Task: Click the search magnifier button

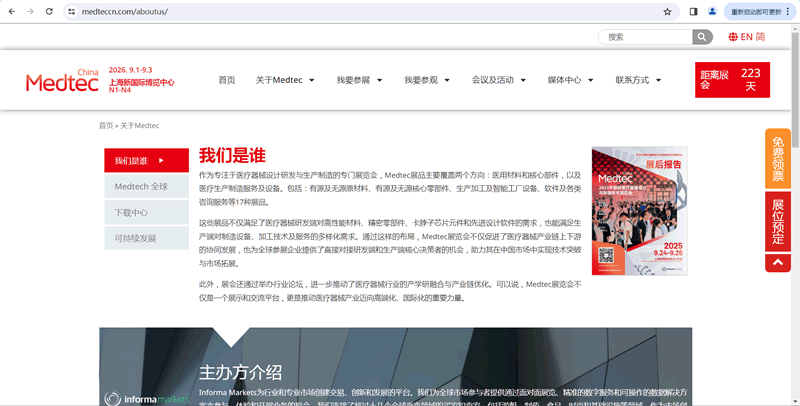Action: 702,37
